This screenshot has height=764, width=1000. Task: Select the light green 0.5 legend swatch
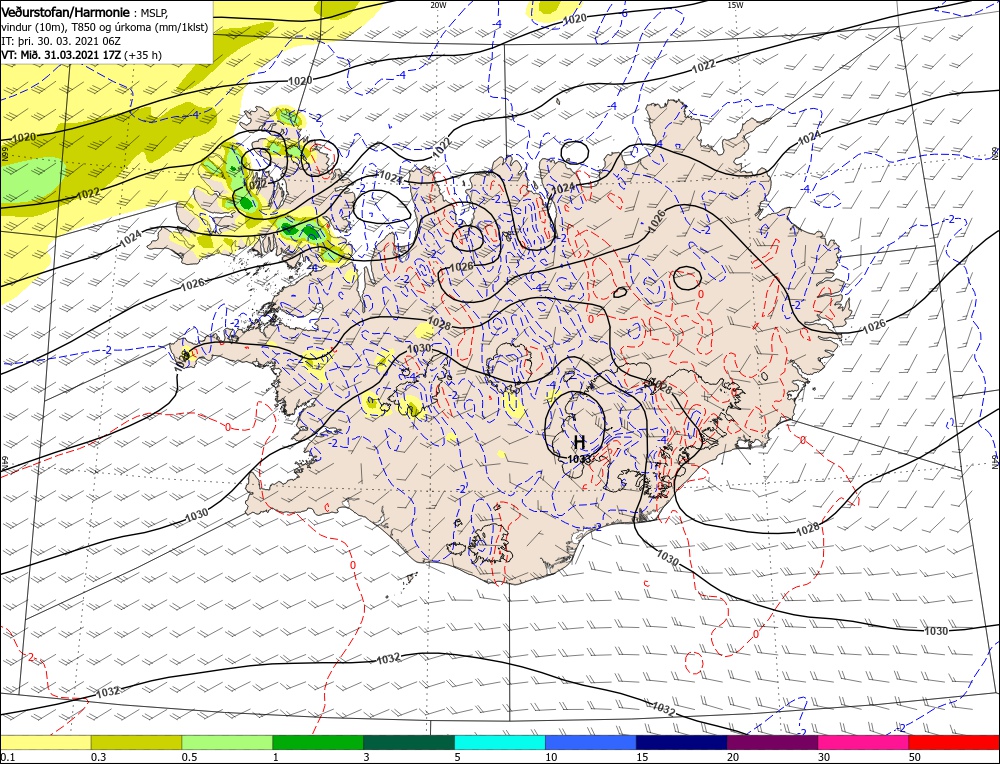pyautogui.click(x=227, y=742)
